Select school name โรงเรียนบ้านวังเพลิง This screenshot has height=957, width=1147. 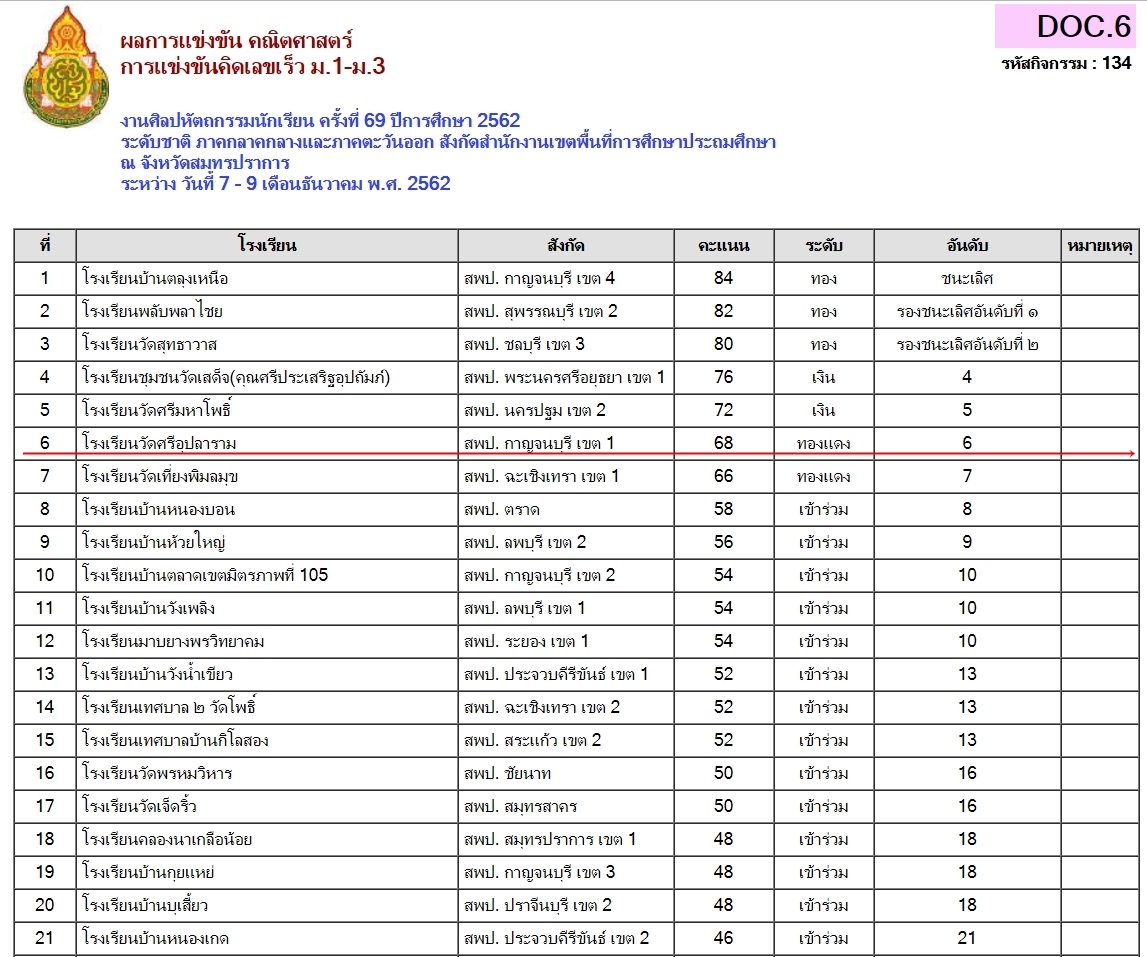(x=148, y=608)
